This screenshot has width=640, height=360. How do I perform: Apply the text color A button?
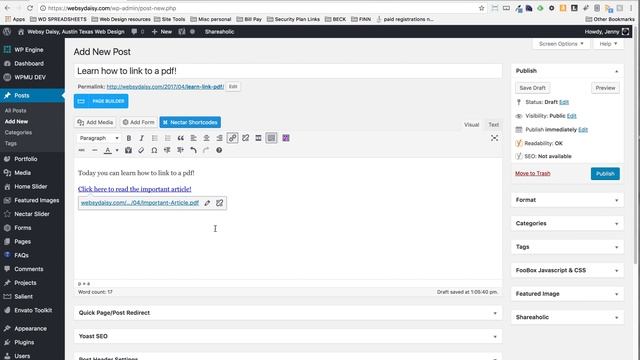tap(108, 150)
